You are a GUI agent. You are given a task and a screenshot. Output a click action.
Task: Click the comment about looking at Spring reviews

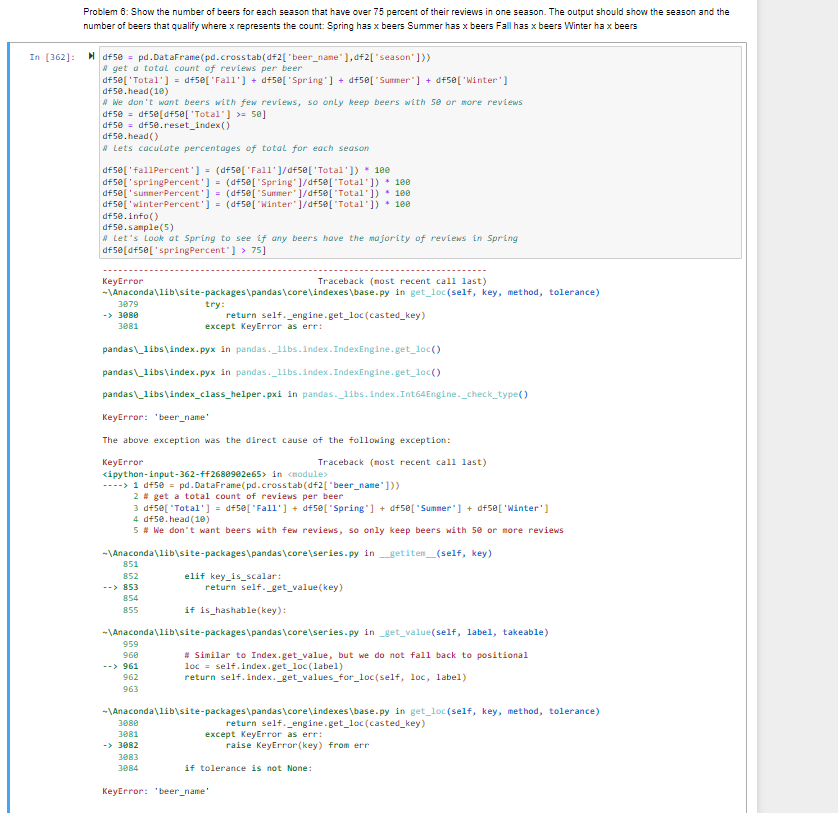click(x=310, y=238)
